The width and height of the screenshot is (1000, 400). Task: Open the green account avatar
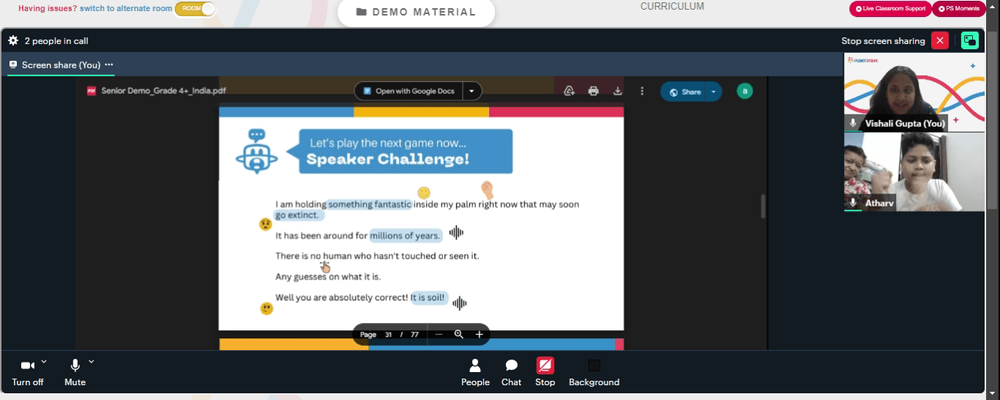[744, 91]
